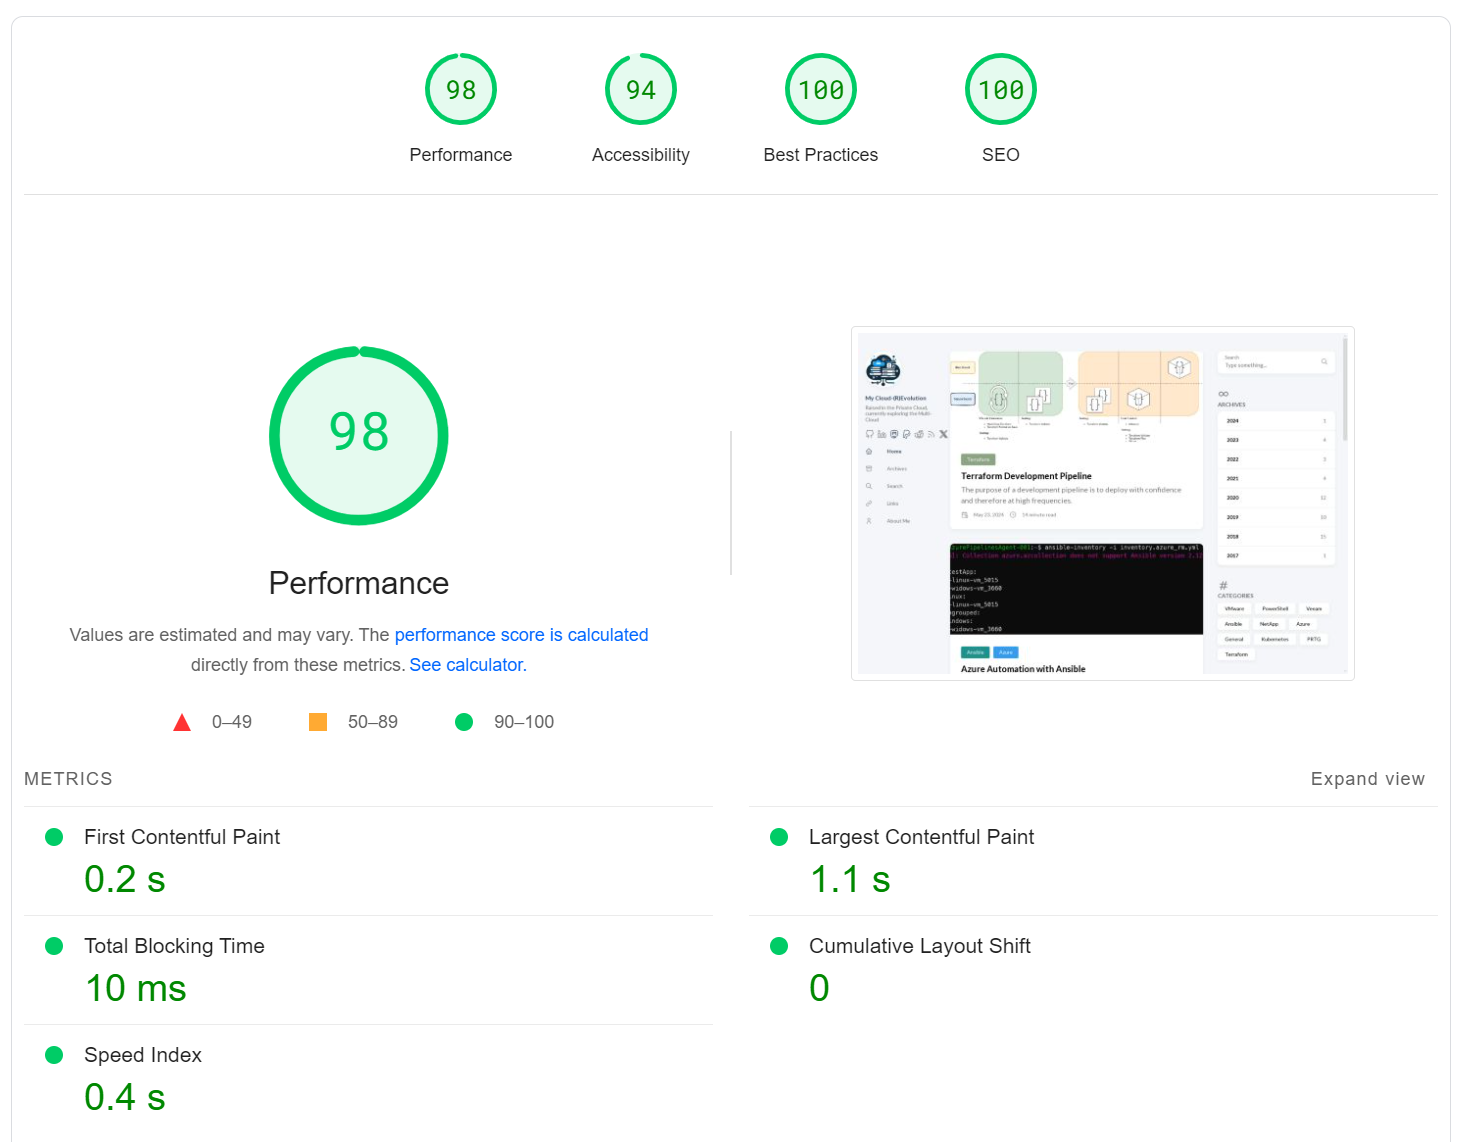1466x1142 pixels.
Task: Expand the First Contentful Paint metric
Action: tap(182, 837)
